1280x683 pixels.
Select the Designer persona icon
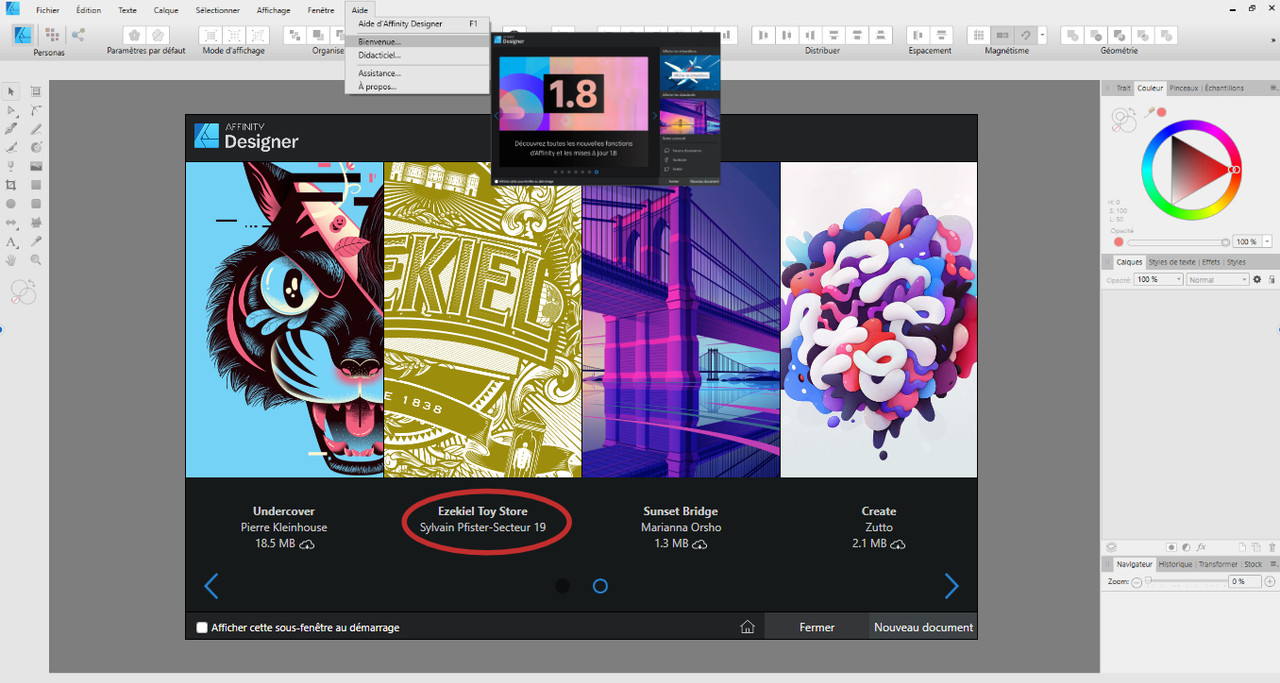(22, 35)
